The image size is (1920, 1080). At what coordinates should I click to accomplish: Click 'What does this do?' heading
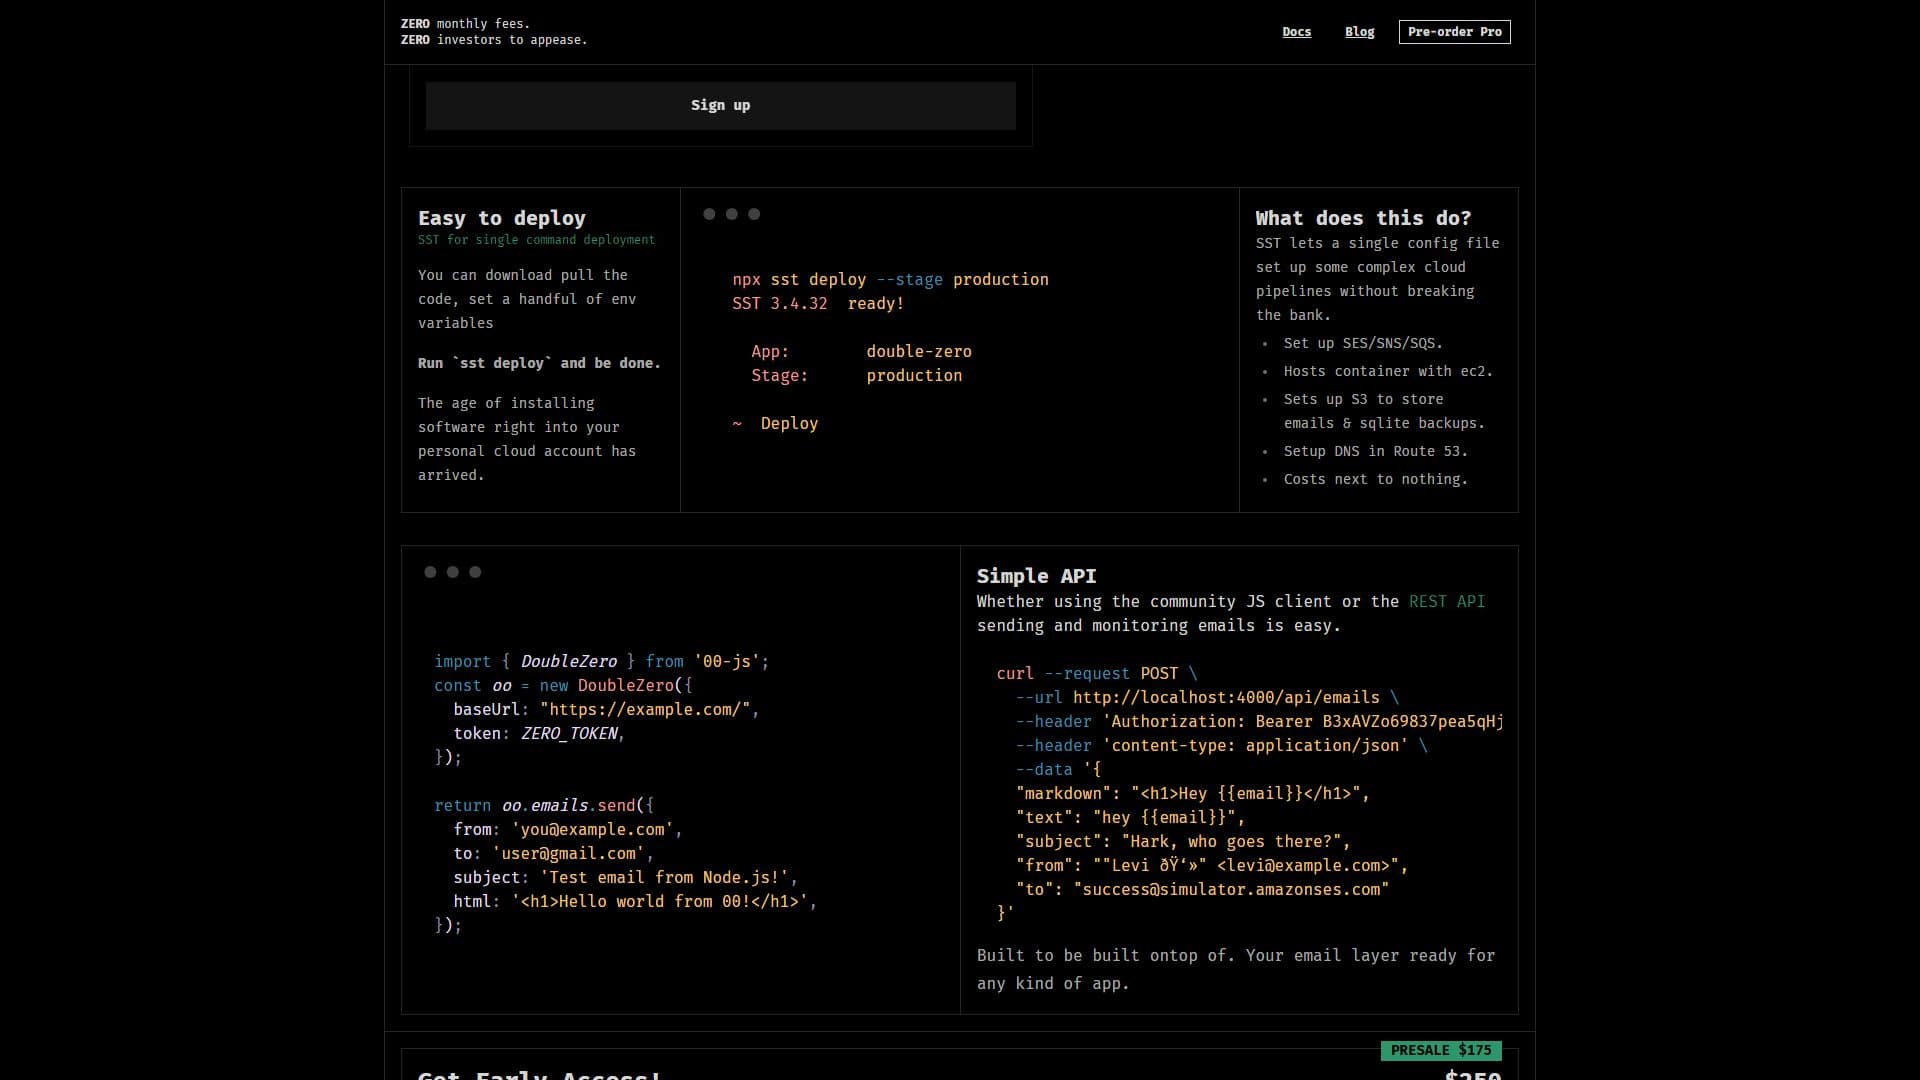[x=1363, y=218]
